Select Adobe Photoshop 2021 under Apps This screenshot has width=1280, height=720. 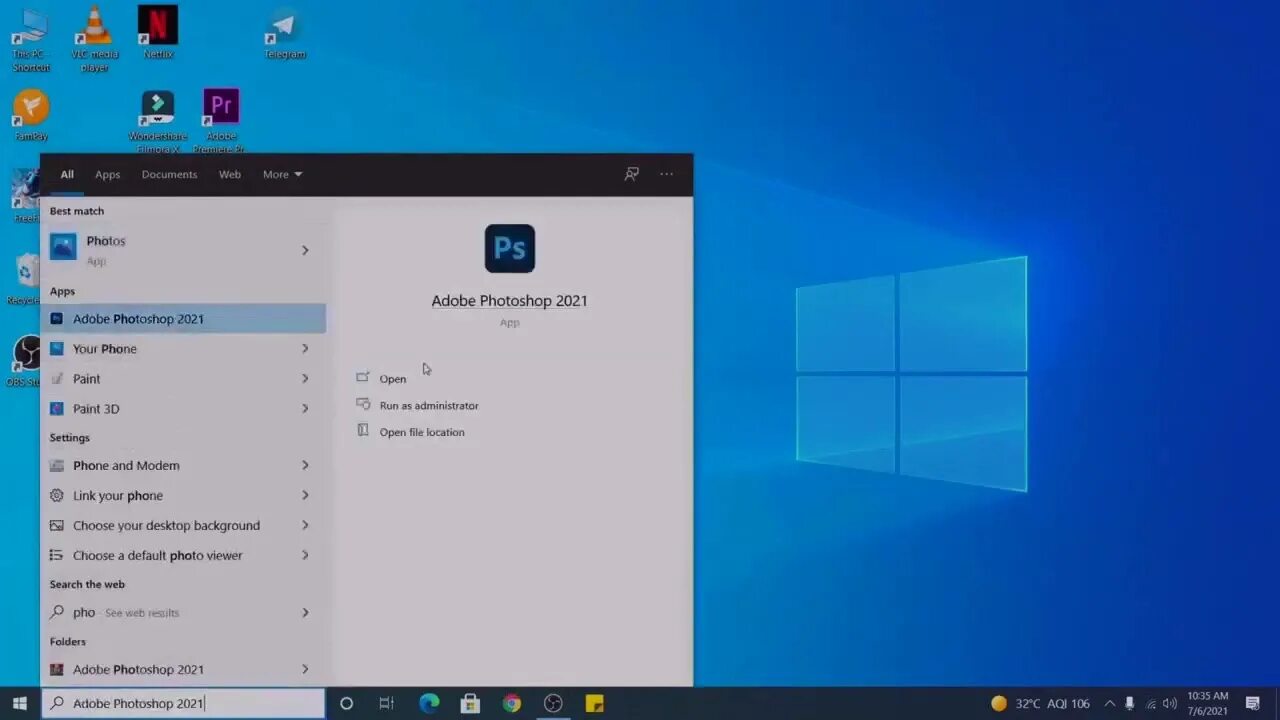pyautogui.click(x=183, y=318)
